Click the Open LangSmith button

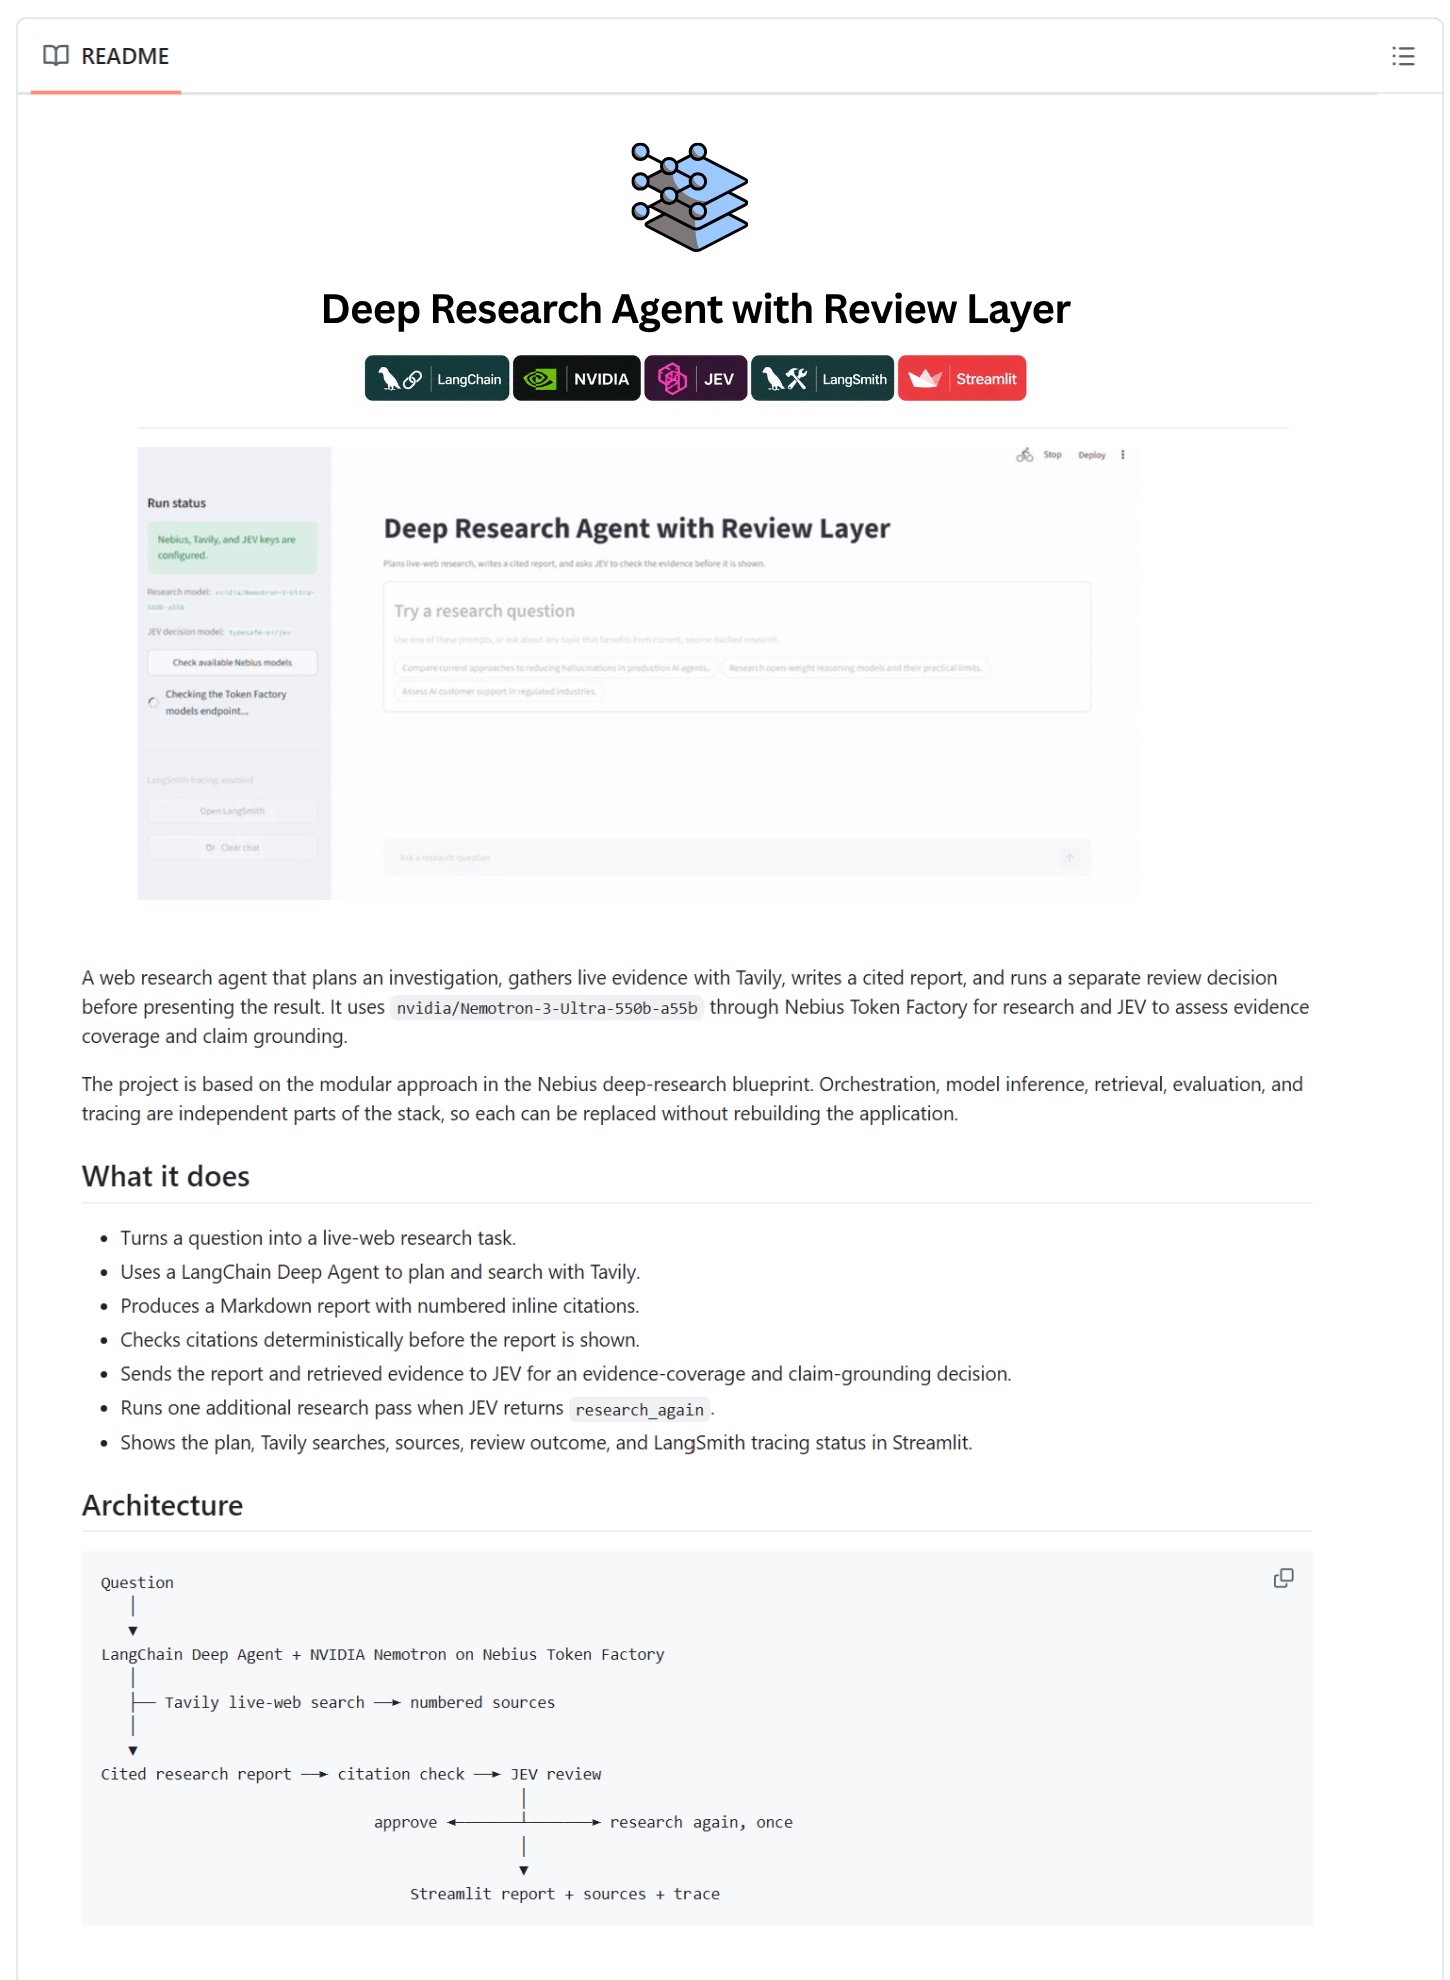(232, 811)
